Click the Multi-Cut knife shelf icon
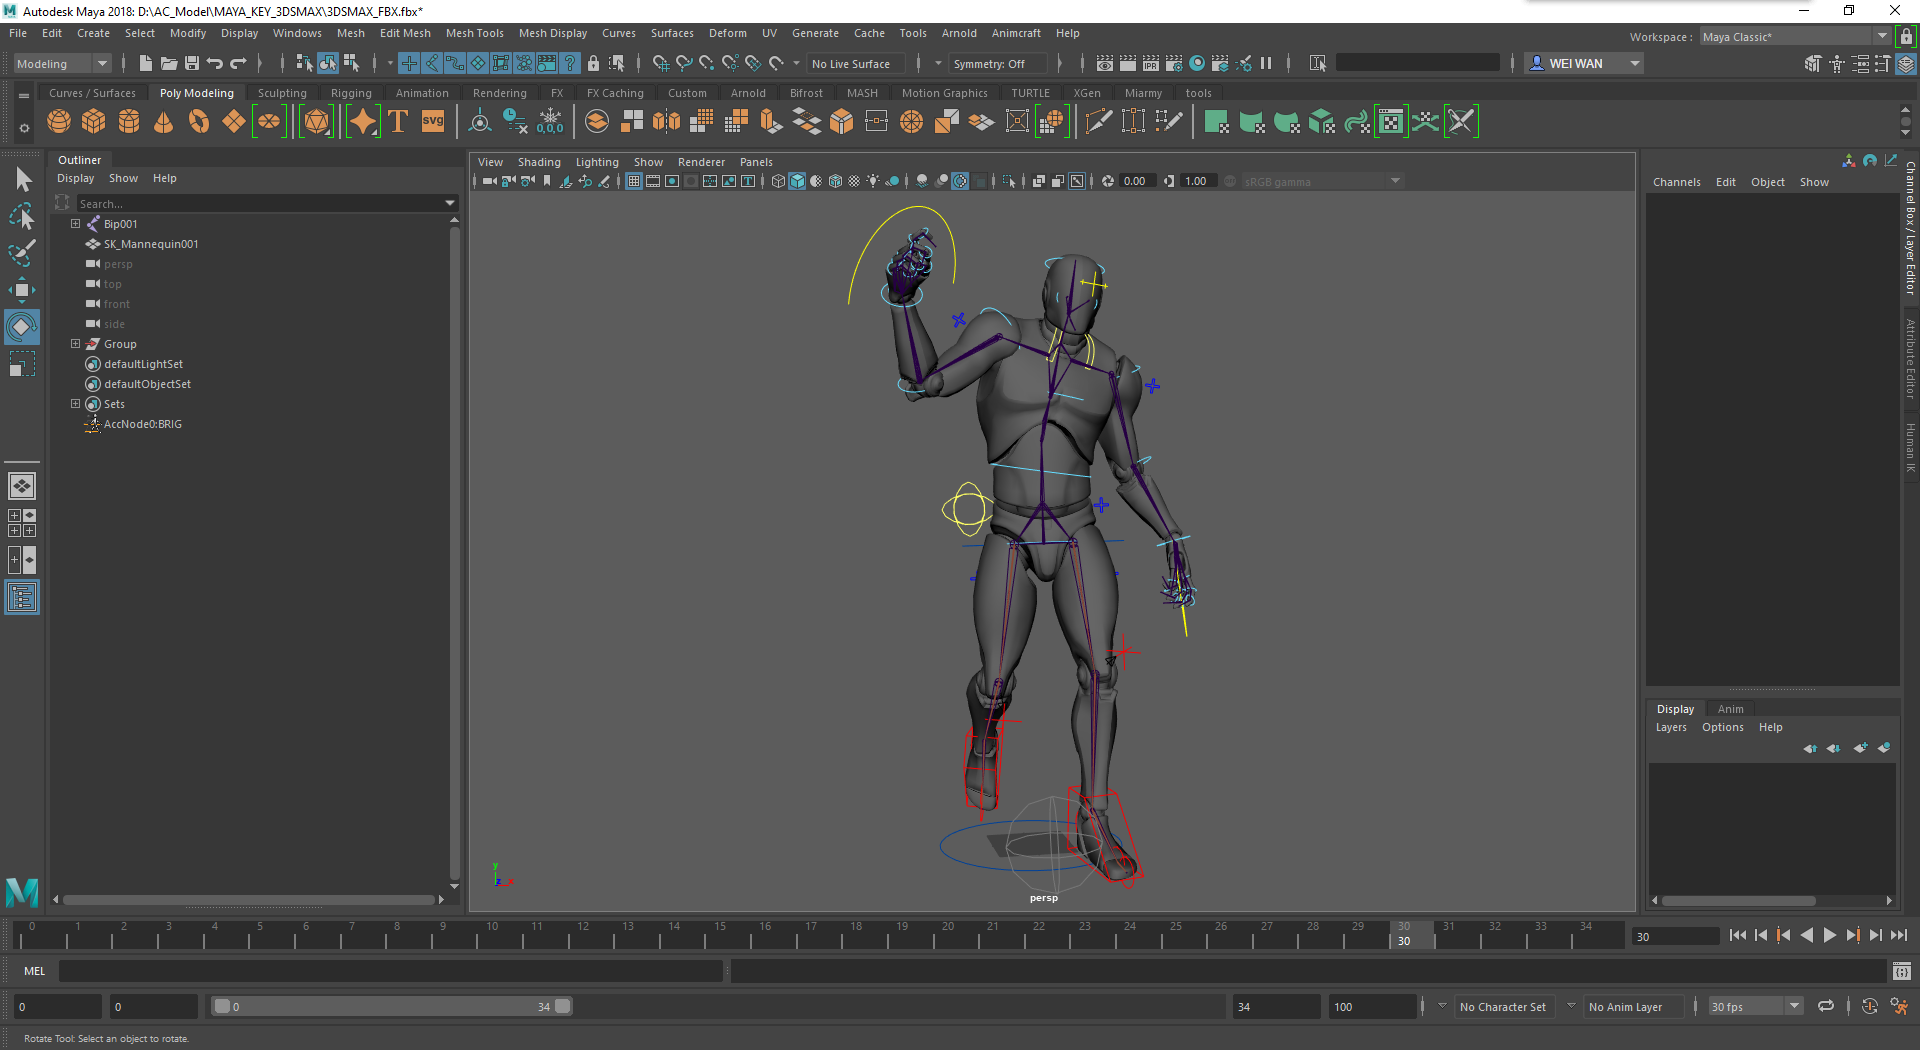The image size is (1920, 1050). point(1098,122)
